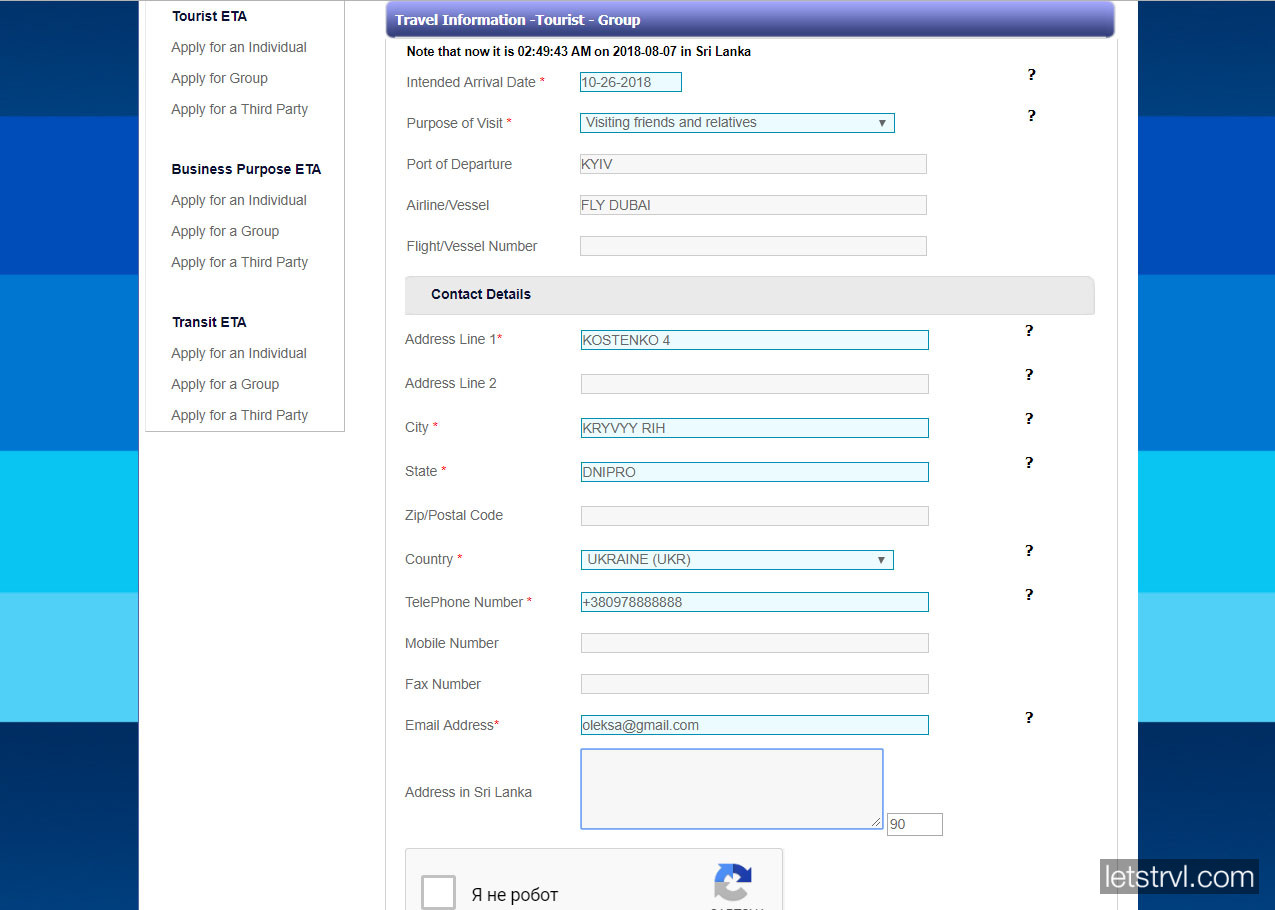This screenshot has width=1275, height=910.
Task: Click help question mark beside State field
Action: pyautogui.click(x=1029, y=463)
